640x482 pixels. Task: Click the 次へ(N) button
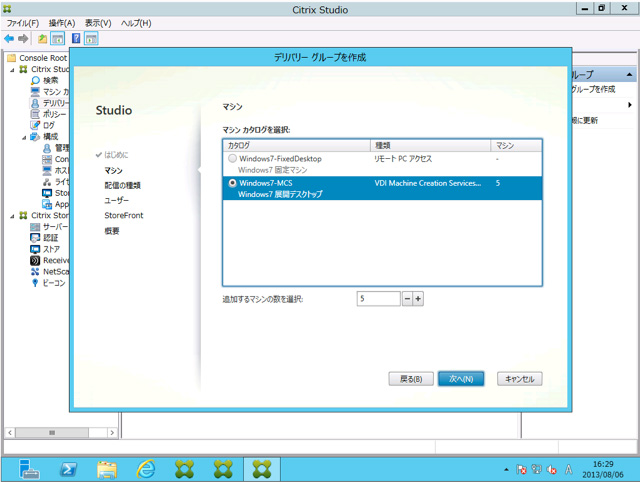[x=461, y=379]
